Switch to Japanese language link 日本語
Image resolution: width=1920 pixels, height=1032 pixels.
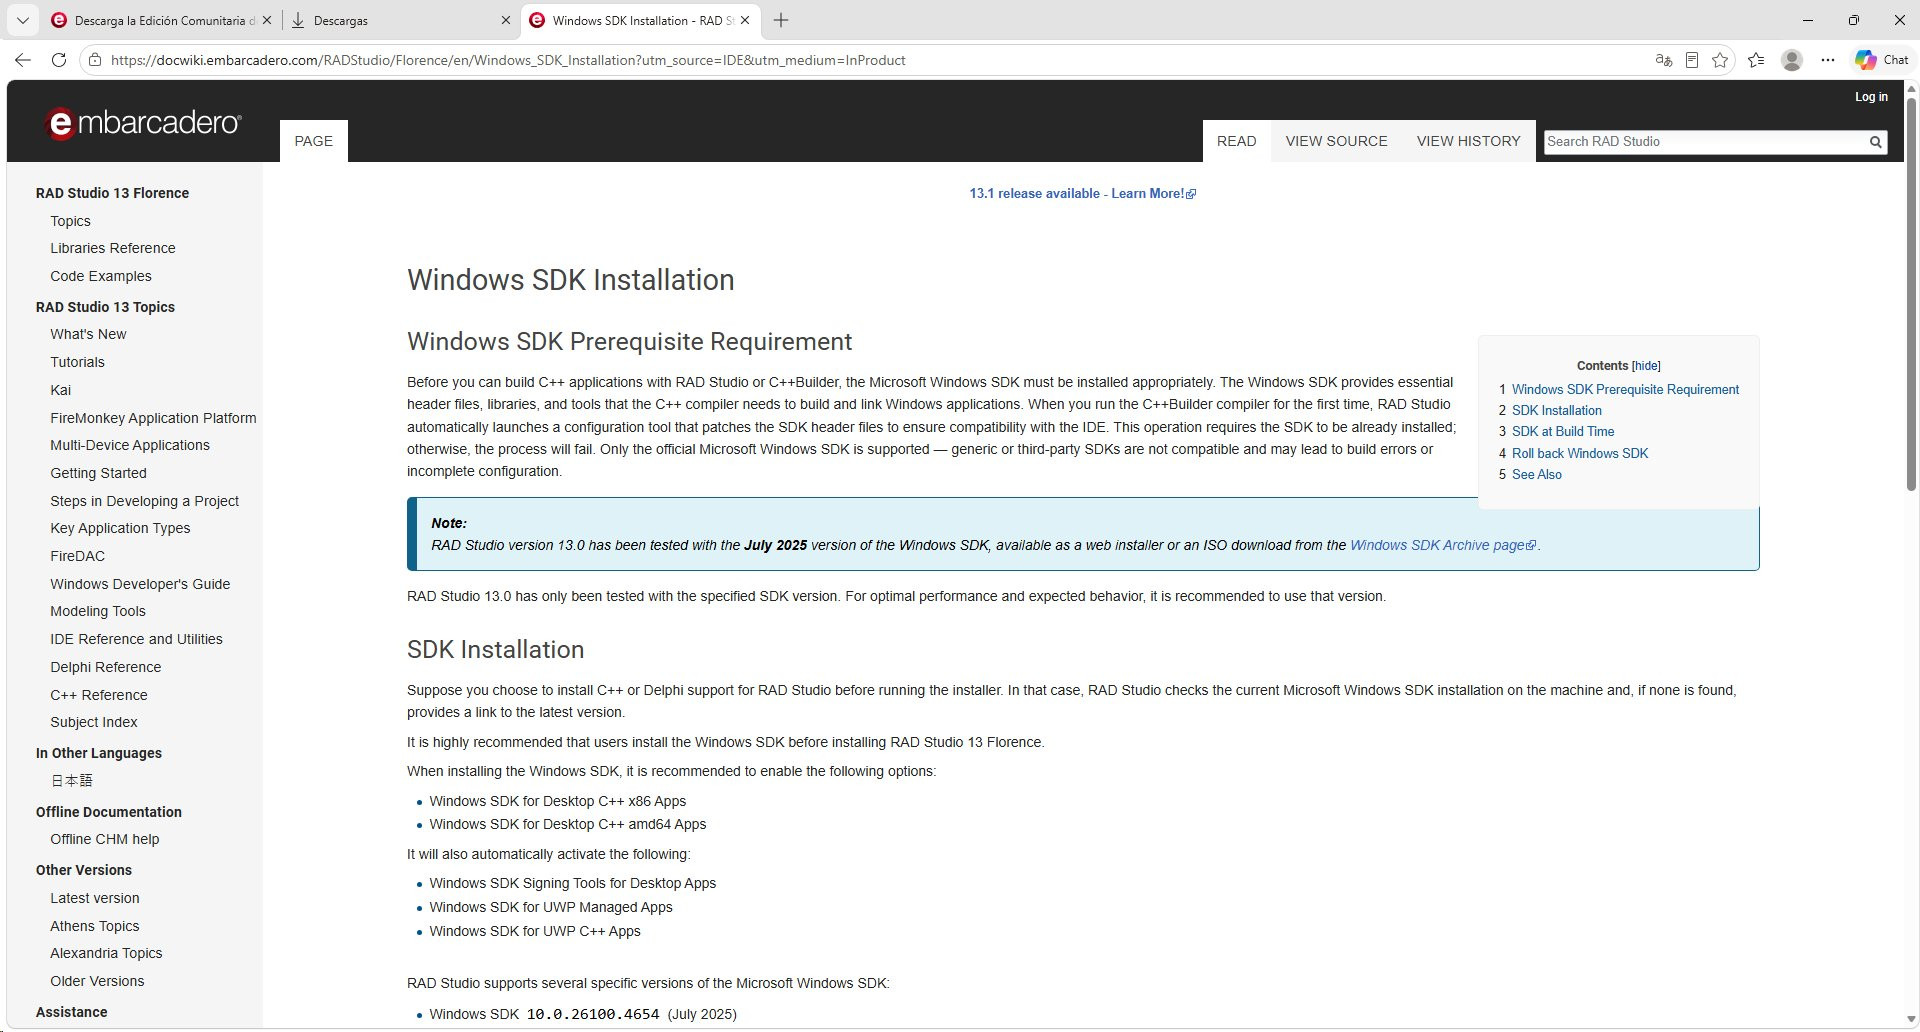point(72,781)
